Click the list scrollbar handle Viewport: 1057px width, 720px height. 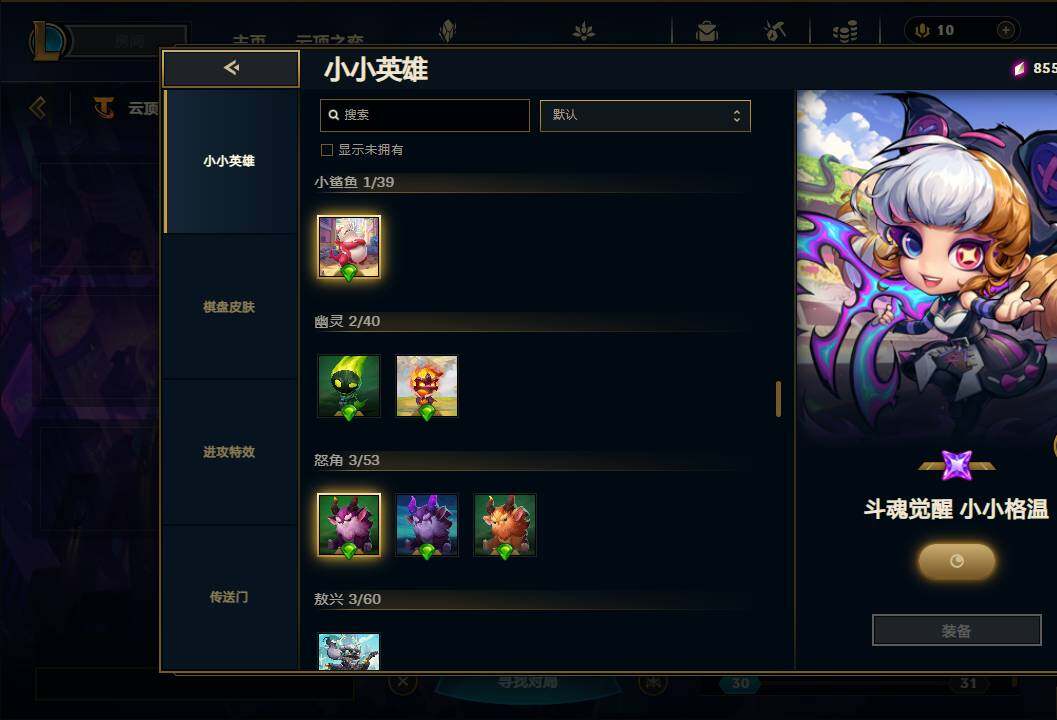click(778, 399)
